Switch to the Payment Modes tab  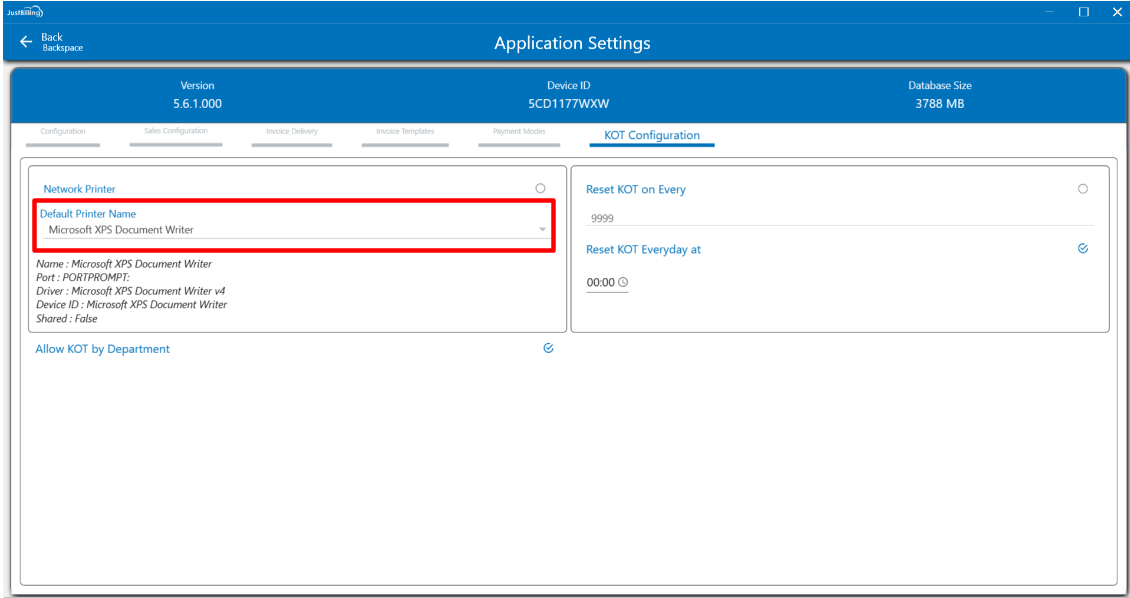[x=519, y=132]
